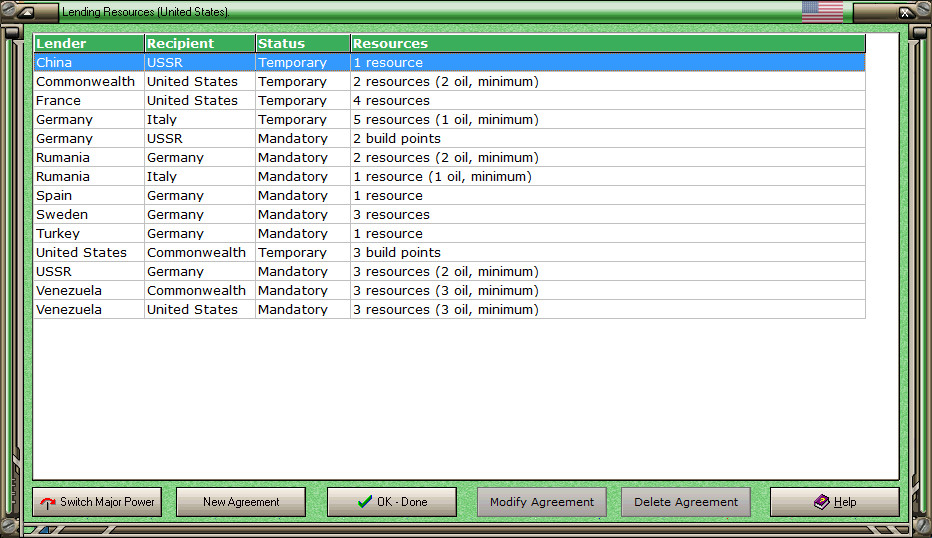Viewport: 932px width, 538px height.
Task: Sort by the Lender column header
Action: [x=89, y=43]
